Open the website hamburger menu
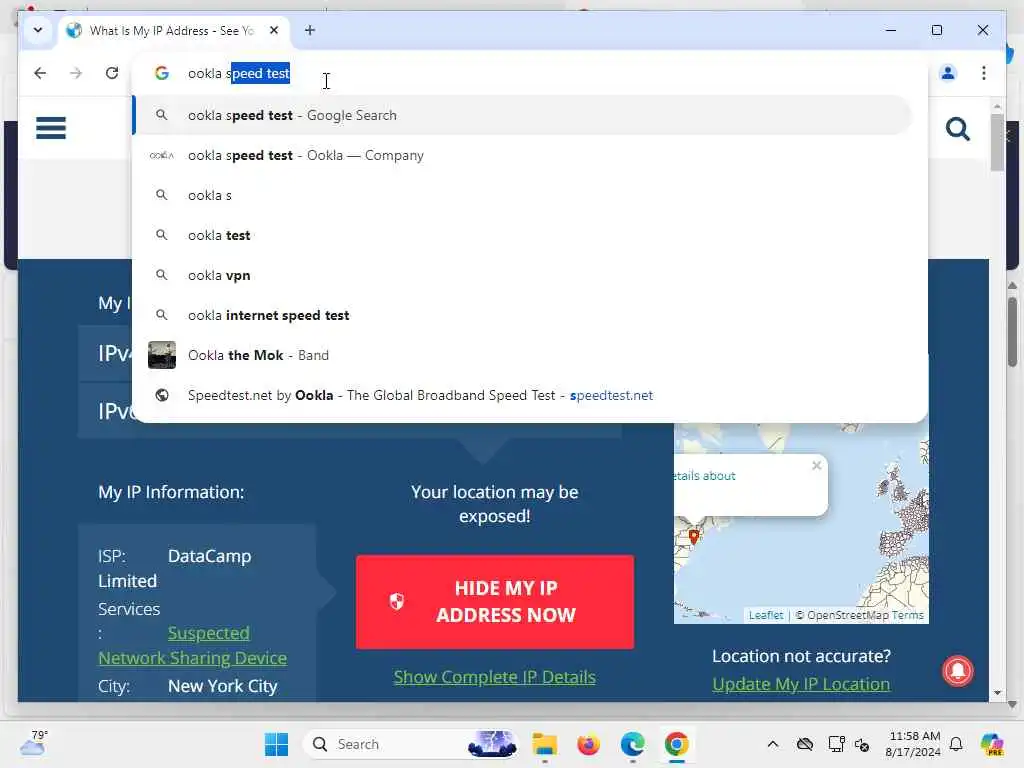The width and height of the screenshot is (1024, 768). click(51, 128)
